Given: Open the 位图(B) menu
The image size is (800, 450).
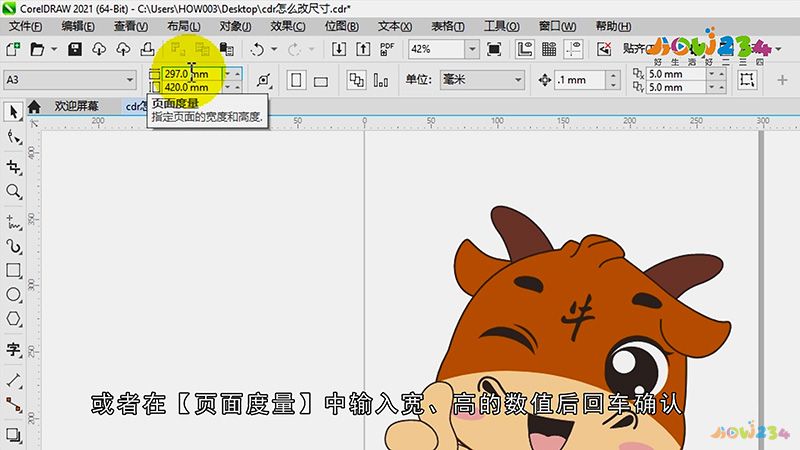Looking at the screenshot, I should [341, 27].
